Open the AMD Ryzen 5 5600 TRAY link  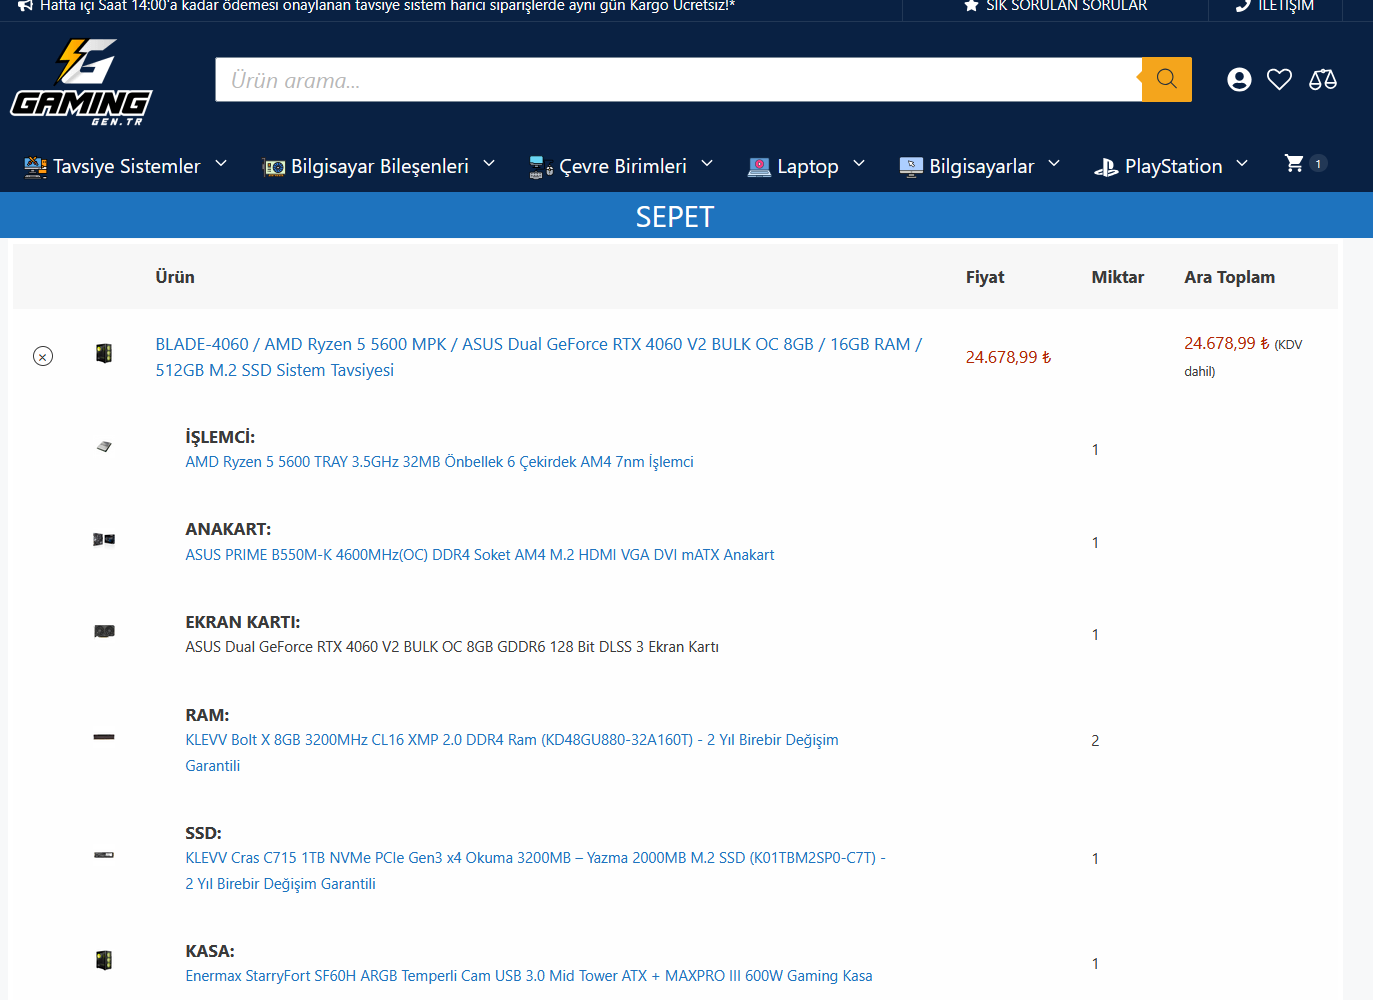(439, 462)
